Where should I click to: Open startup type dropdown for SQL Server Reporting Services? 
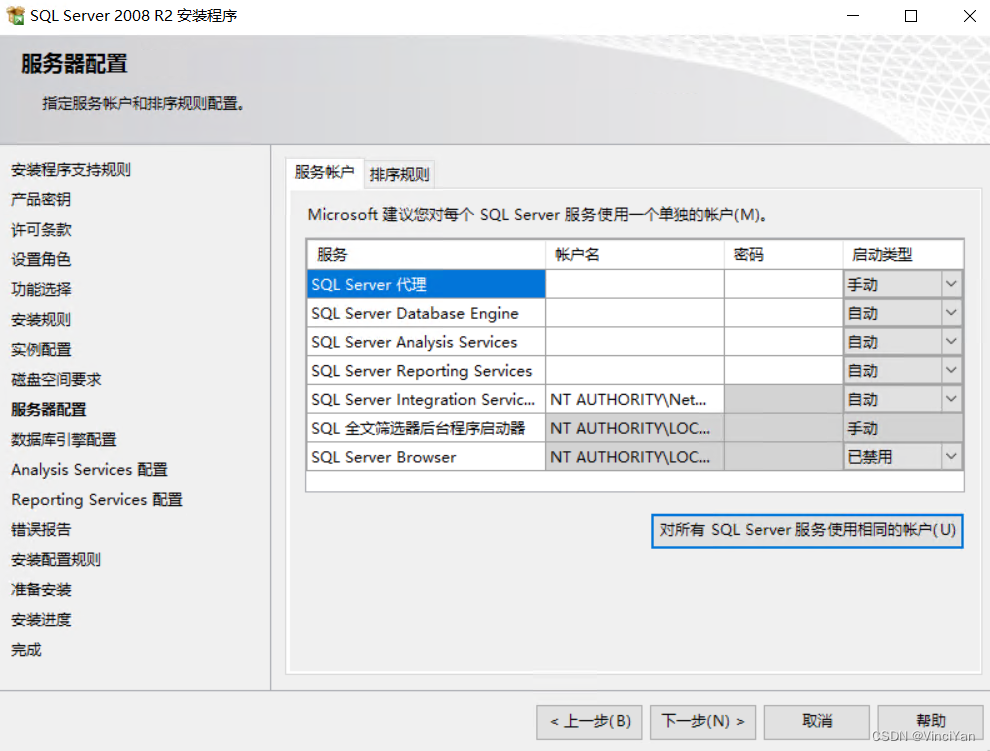(x=951, y=370)
